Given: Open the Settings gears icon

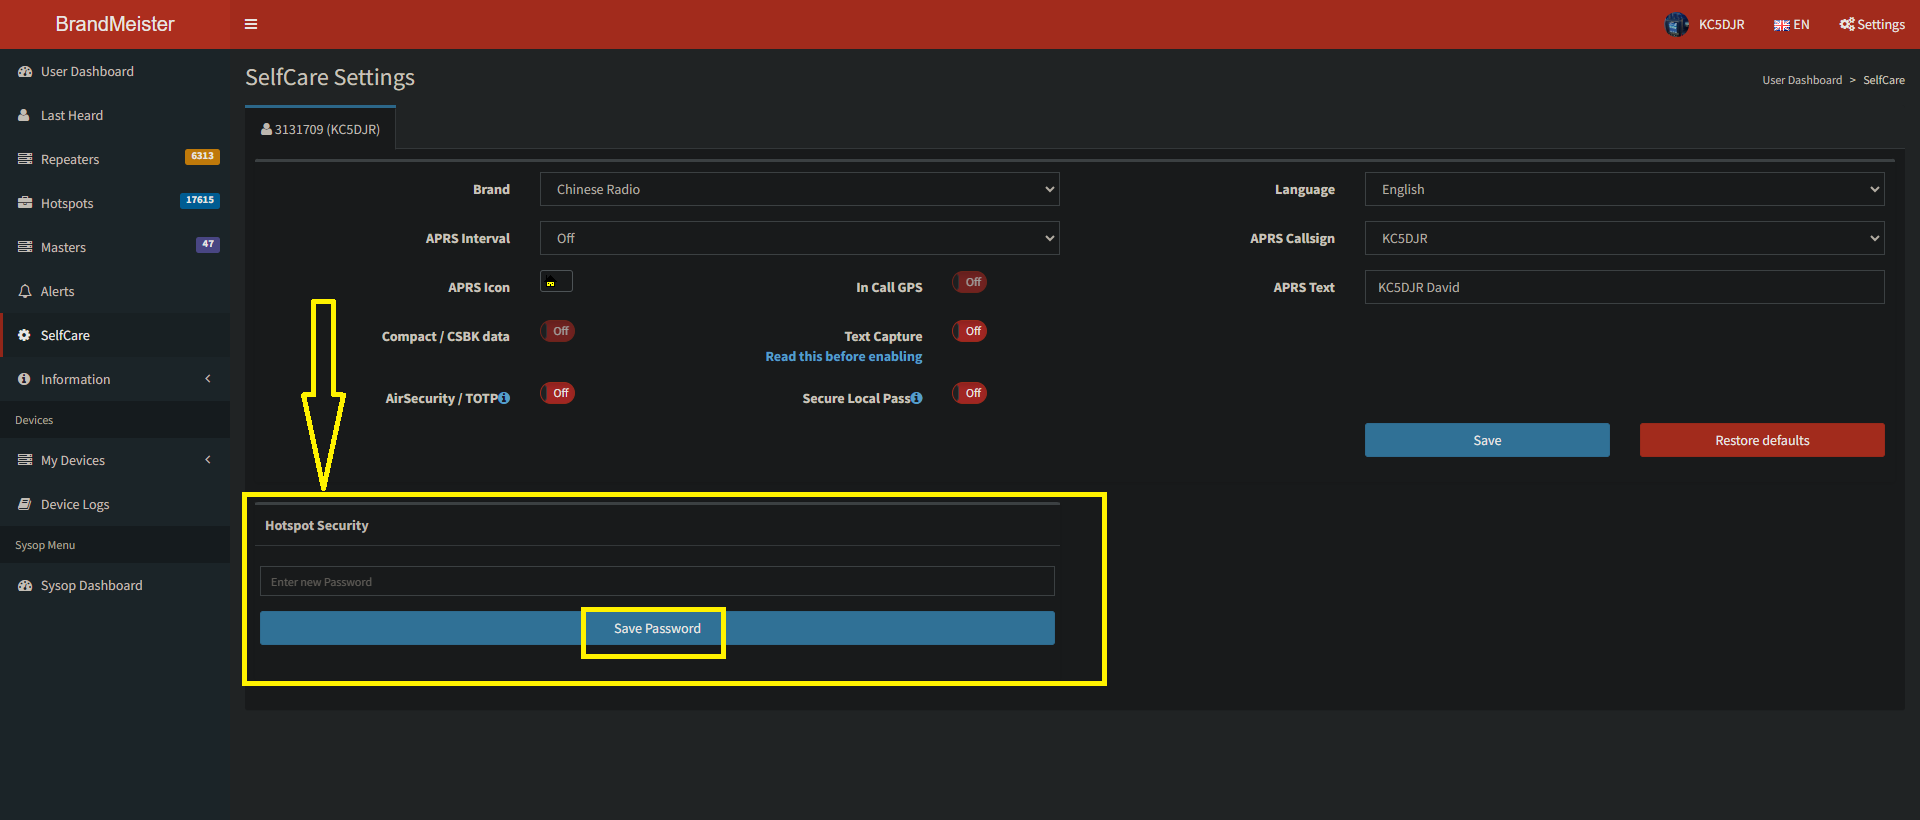Looking at the screenshot, I should click(1847, 24).
